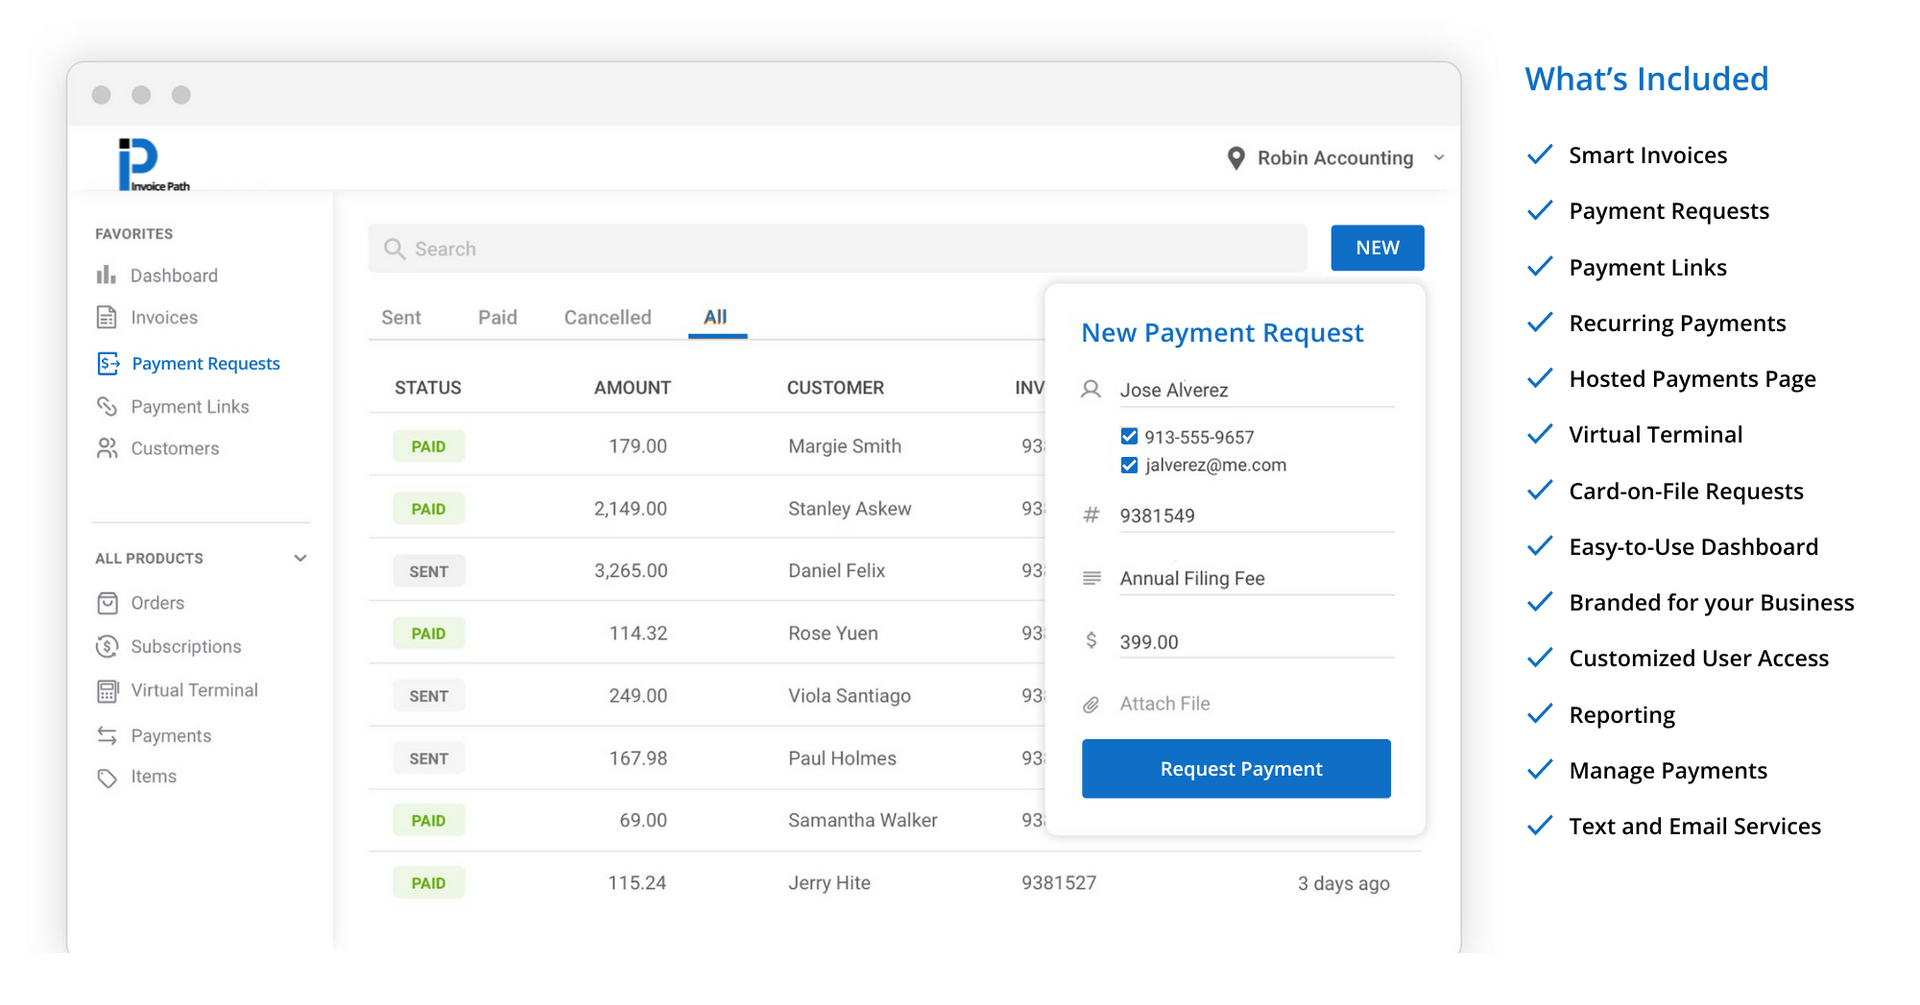The height and width of the screenshot is (1005, 1920).
Task: Select the Dashboard icon in sidebar
Action: (107, 275)
